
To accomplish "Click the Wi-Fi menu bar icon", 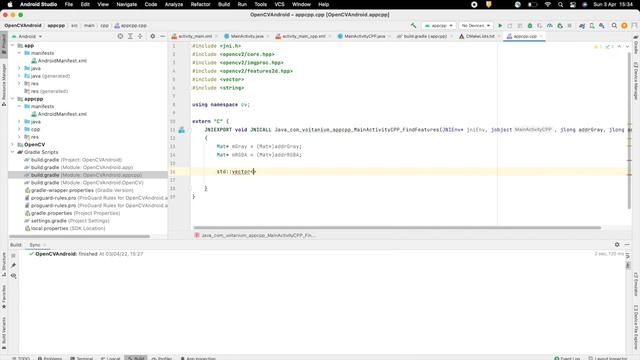I will coord(547,4).
